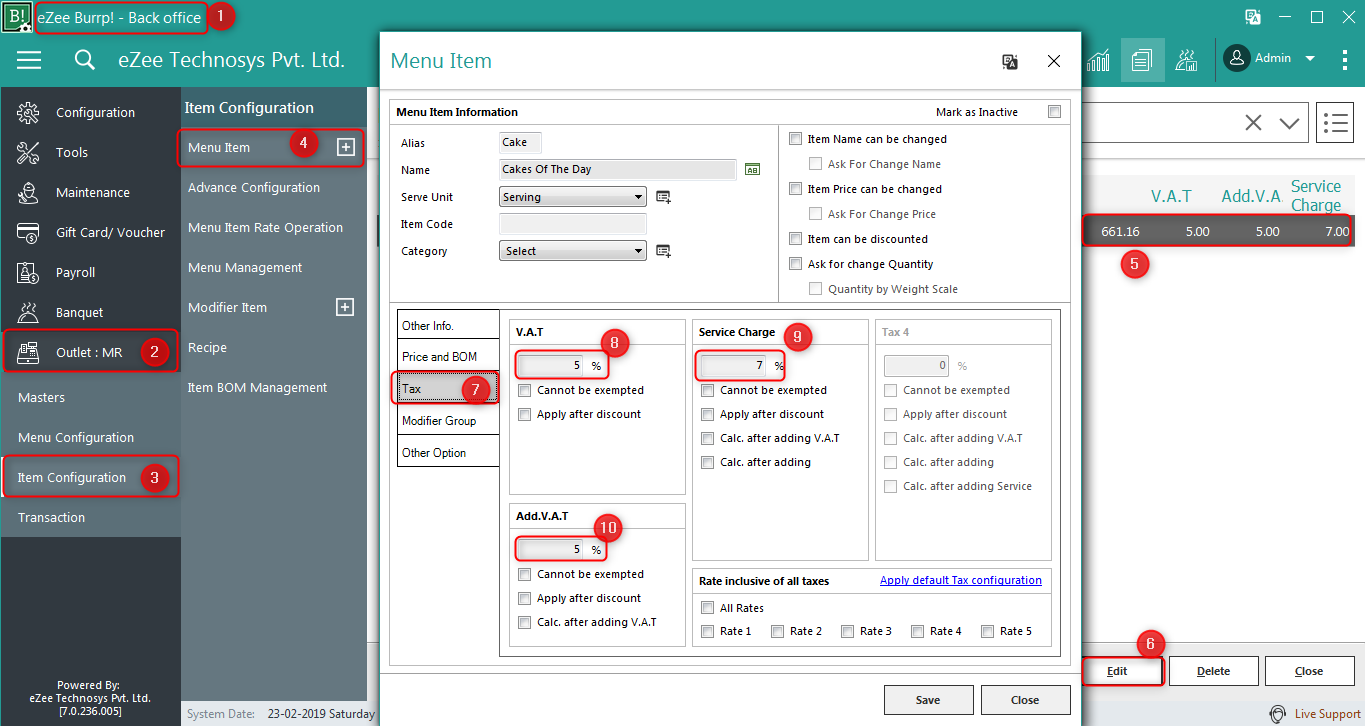Expand the search filter chevron
The width and height of the screenshot is (1365, 726).
point(1289,123)
